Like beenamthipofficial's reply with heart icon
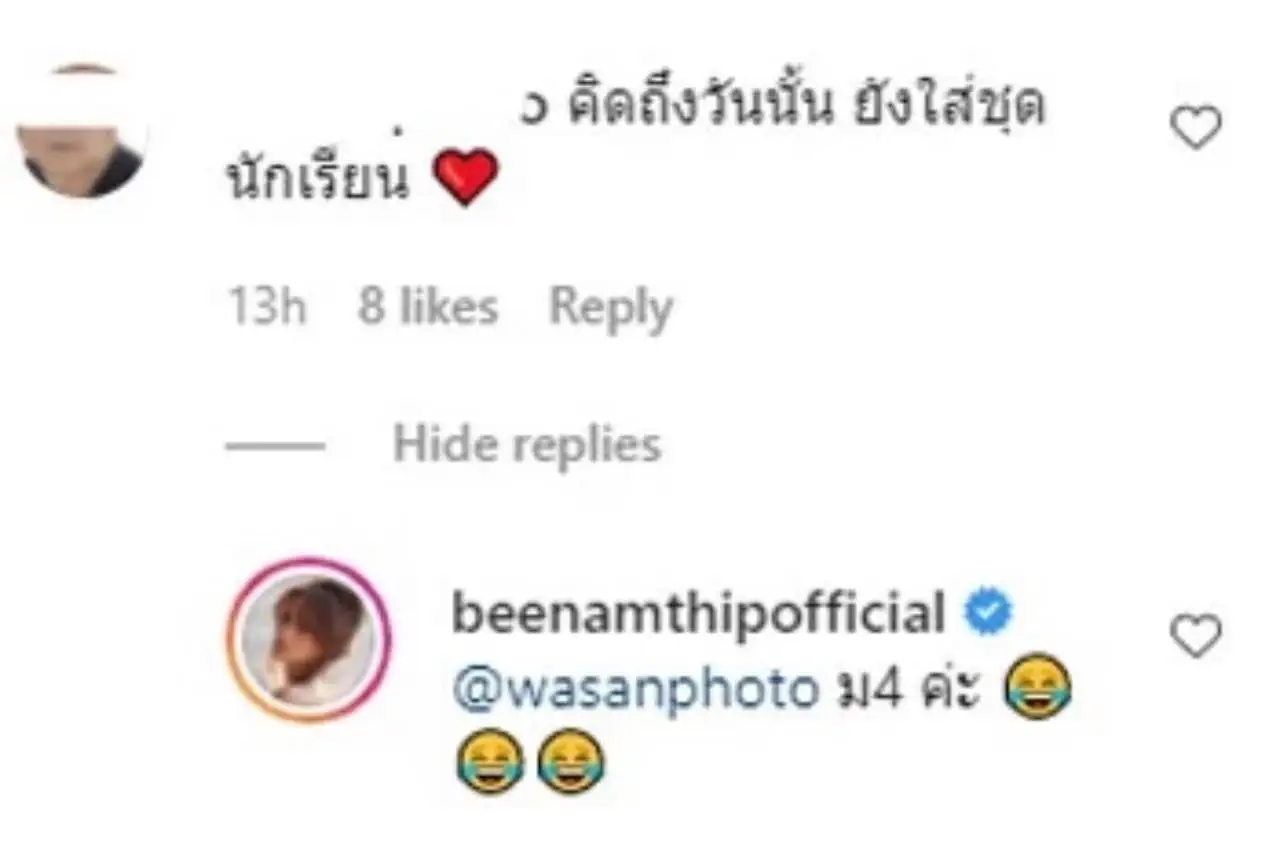Viewport: 1280px width, 850px height. [x=1196, y=637]
